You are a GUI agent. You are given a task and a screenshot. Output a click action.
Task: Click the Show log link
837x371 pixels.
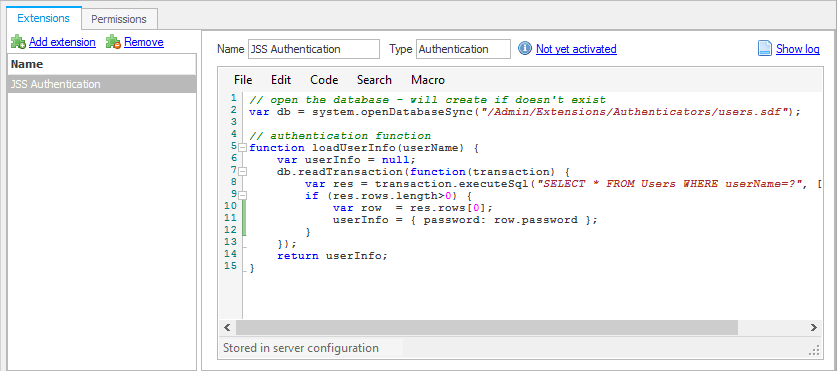(797, 49)
